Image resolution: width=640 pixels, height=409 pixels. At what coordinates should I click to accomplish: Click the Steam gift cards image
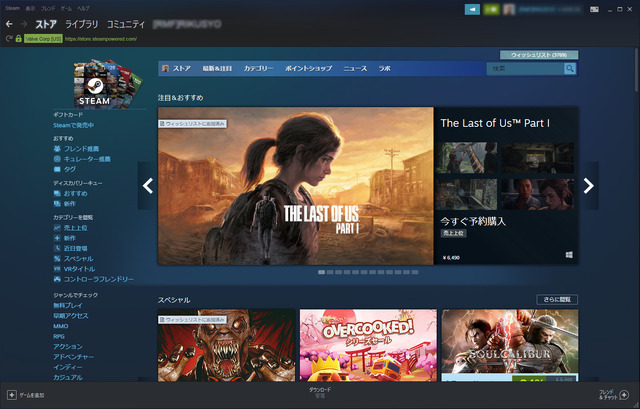[x=107, y=84]
